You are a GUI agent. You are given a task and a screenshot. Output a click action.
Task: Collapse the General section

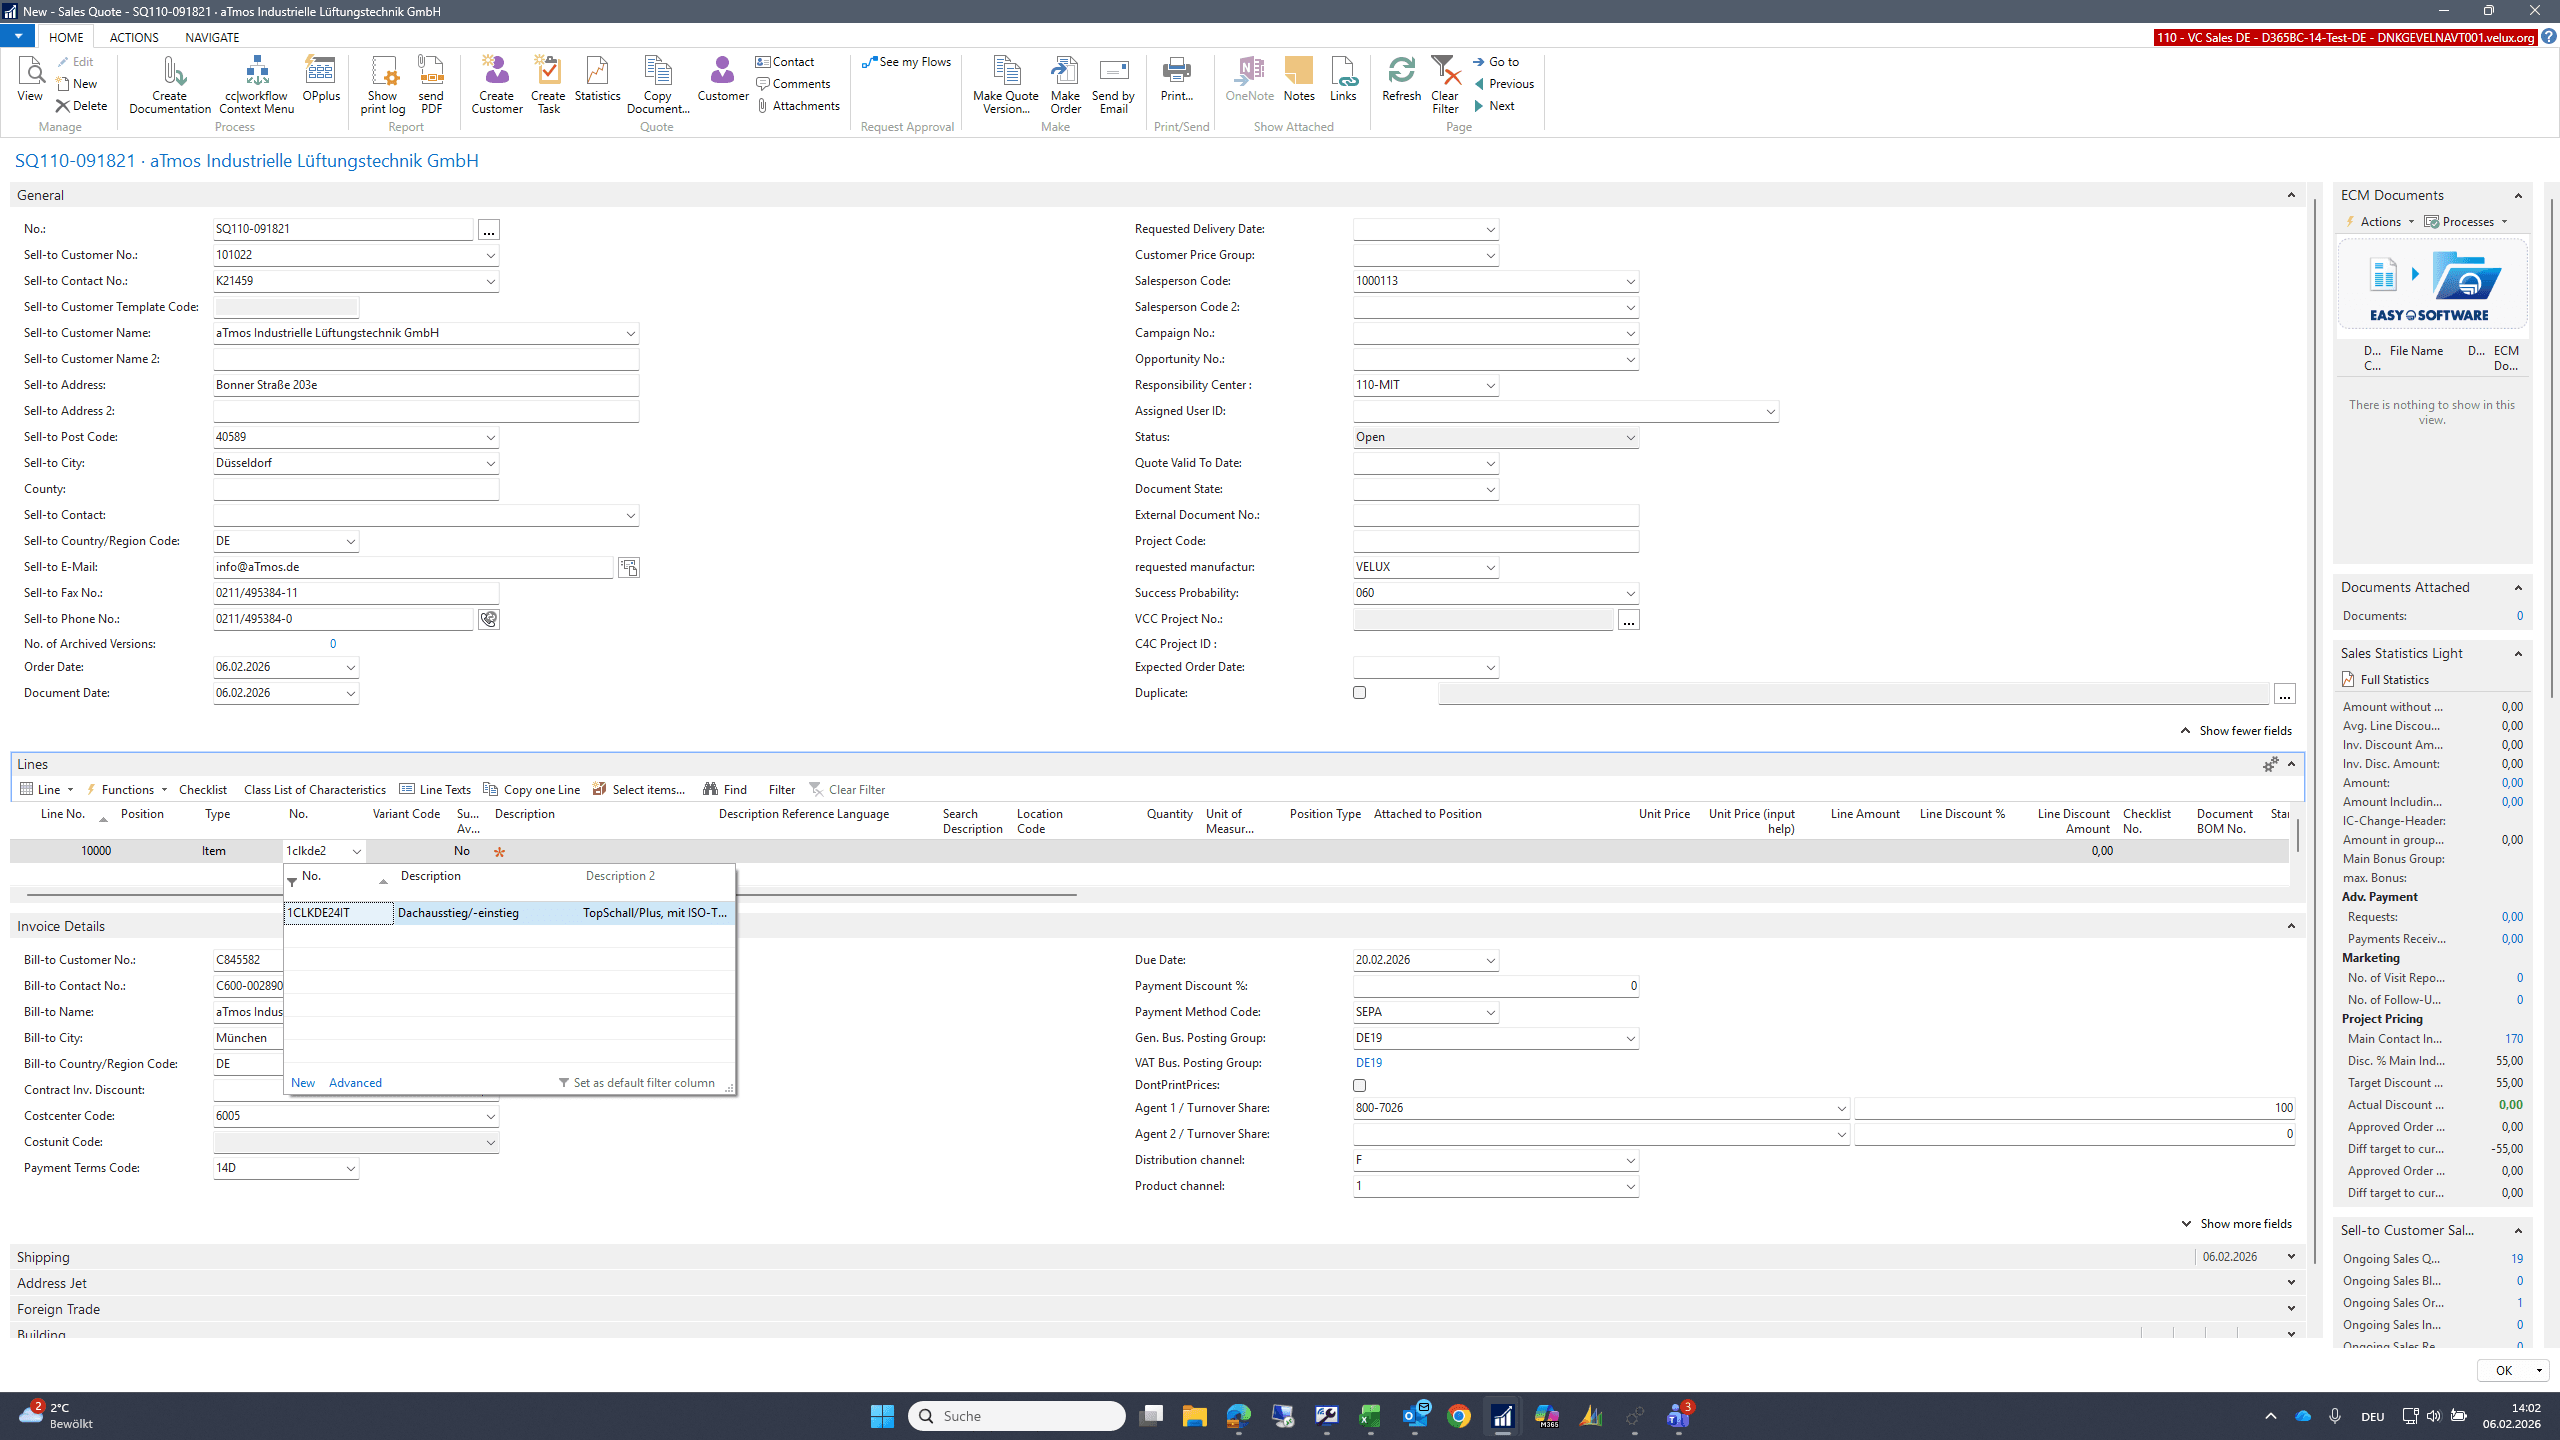2291,195
